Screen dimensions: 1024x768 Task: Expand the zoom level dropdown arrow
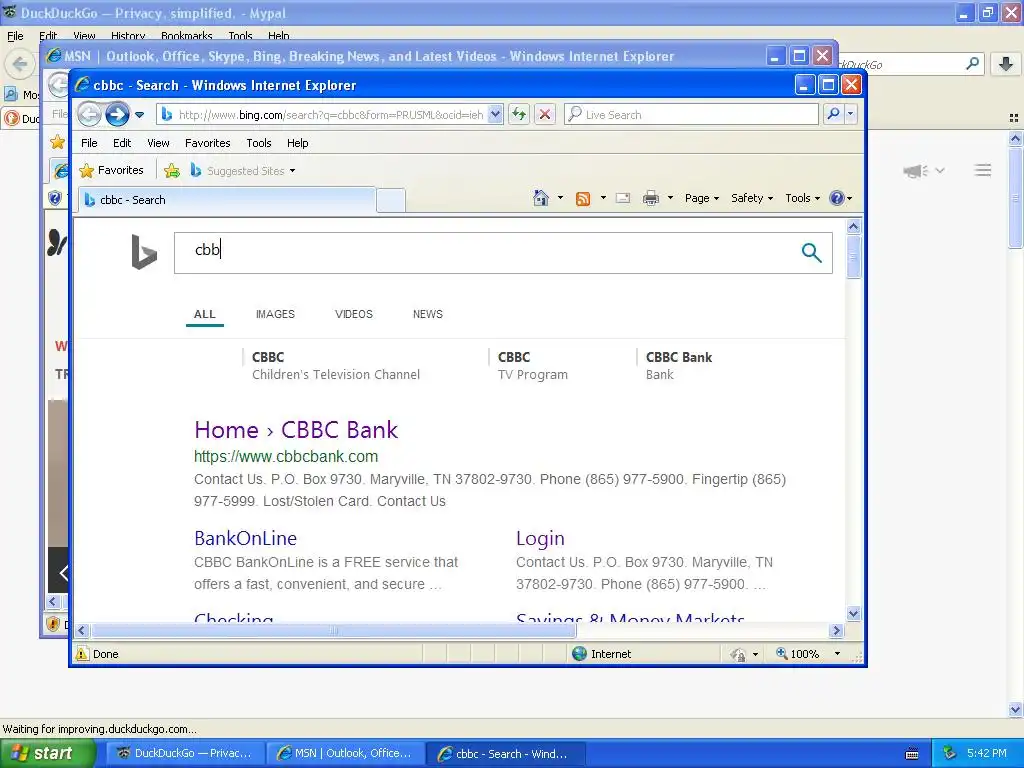(837, 654)
